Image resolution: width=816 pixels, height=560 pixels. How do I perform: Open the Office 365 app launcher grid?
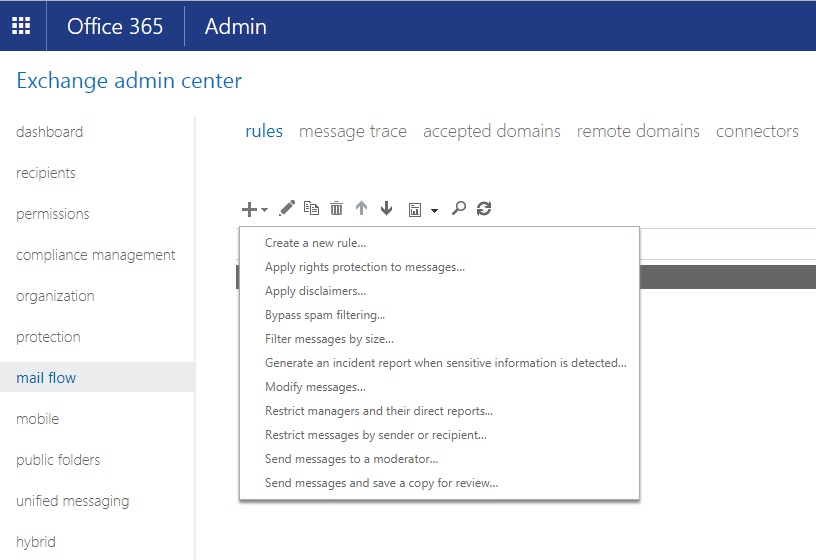[21, 26]
